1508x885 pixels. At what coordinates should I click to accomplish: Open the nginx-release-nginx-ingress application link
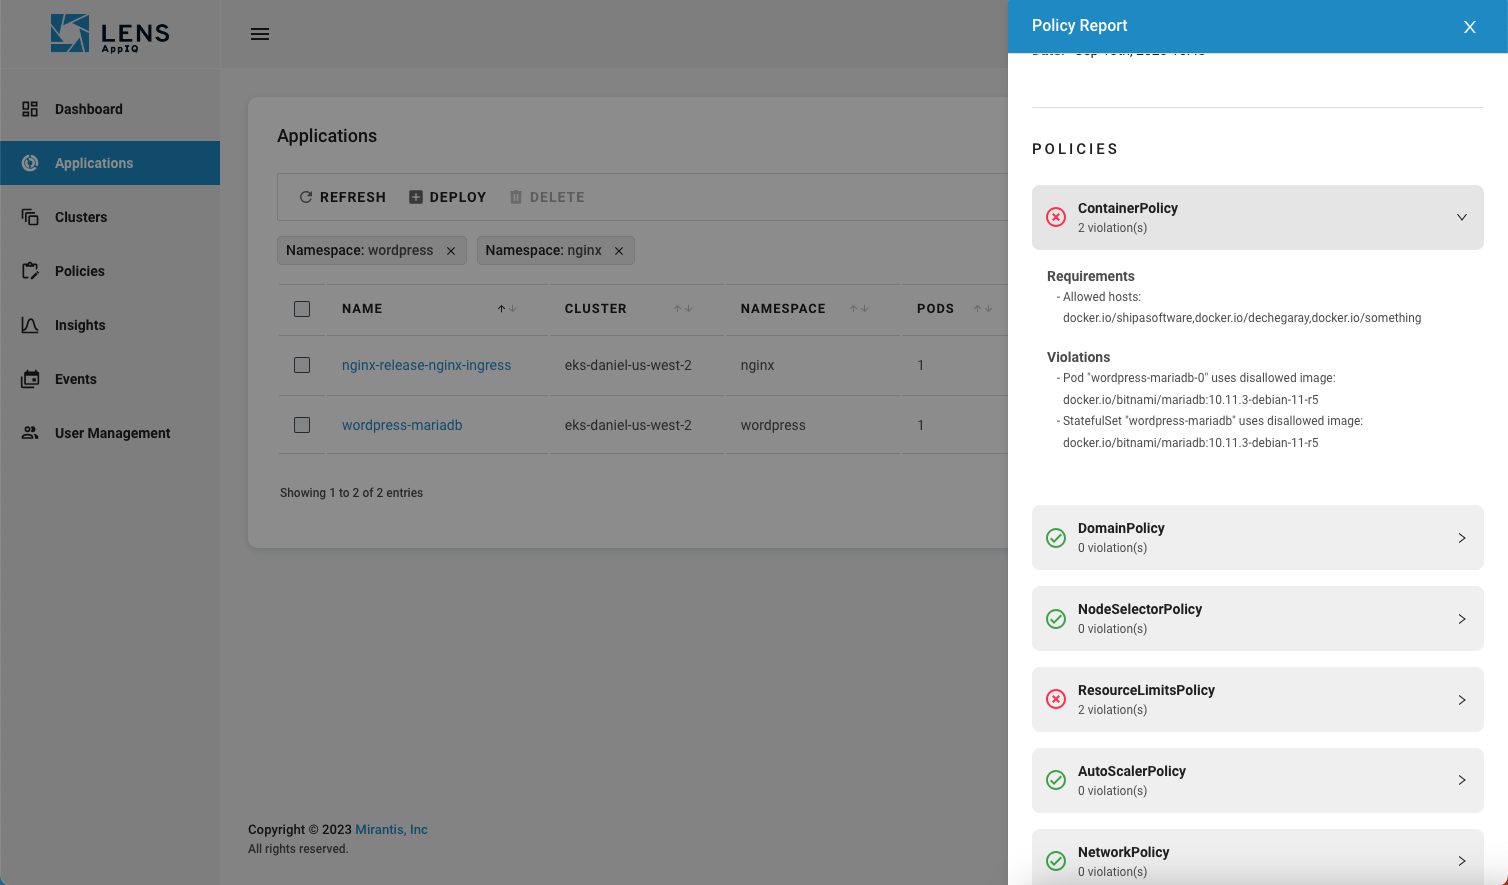tap(426, 365)
